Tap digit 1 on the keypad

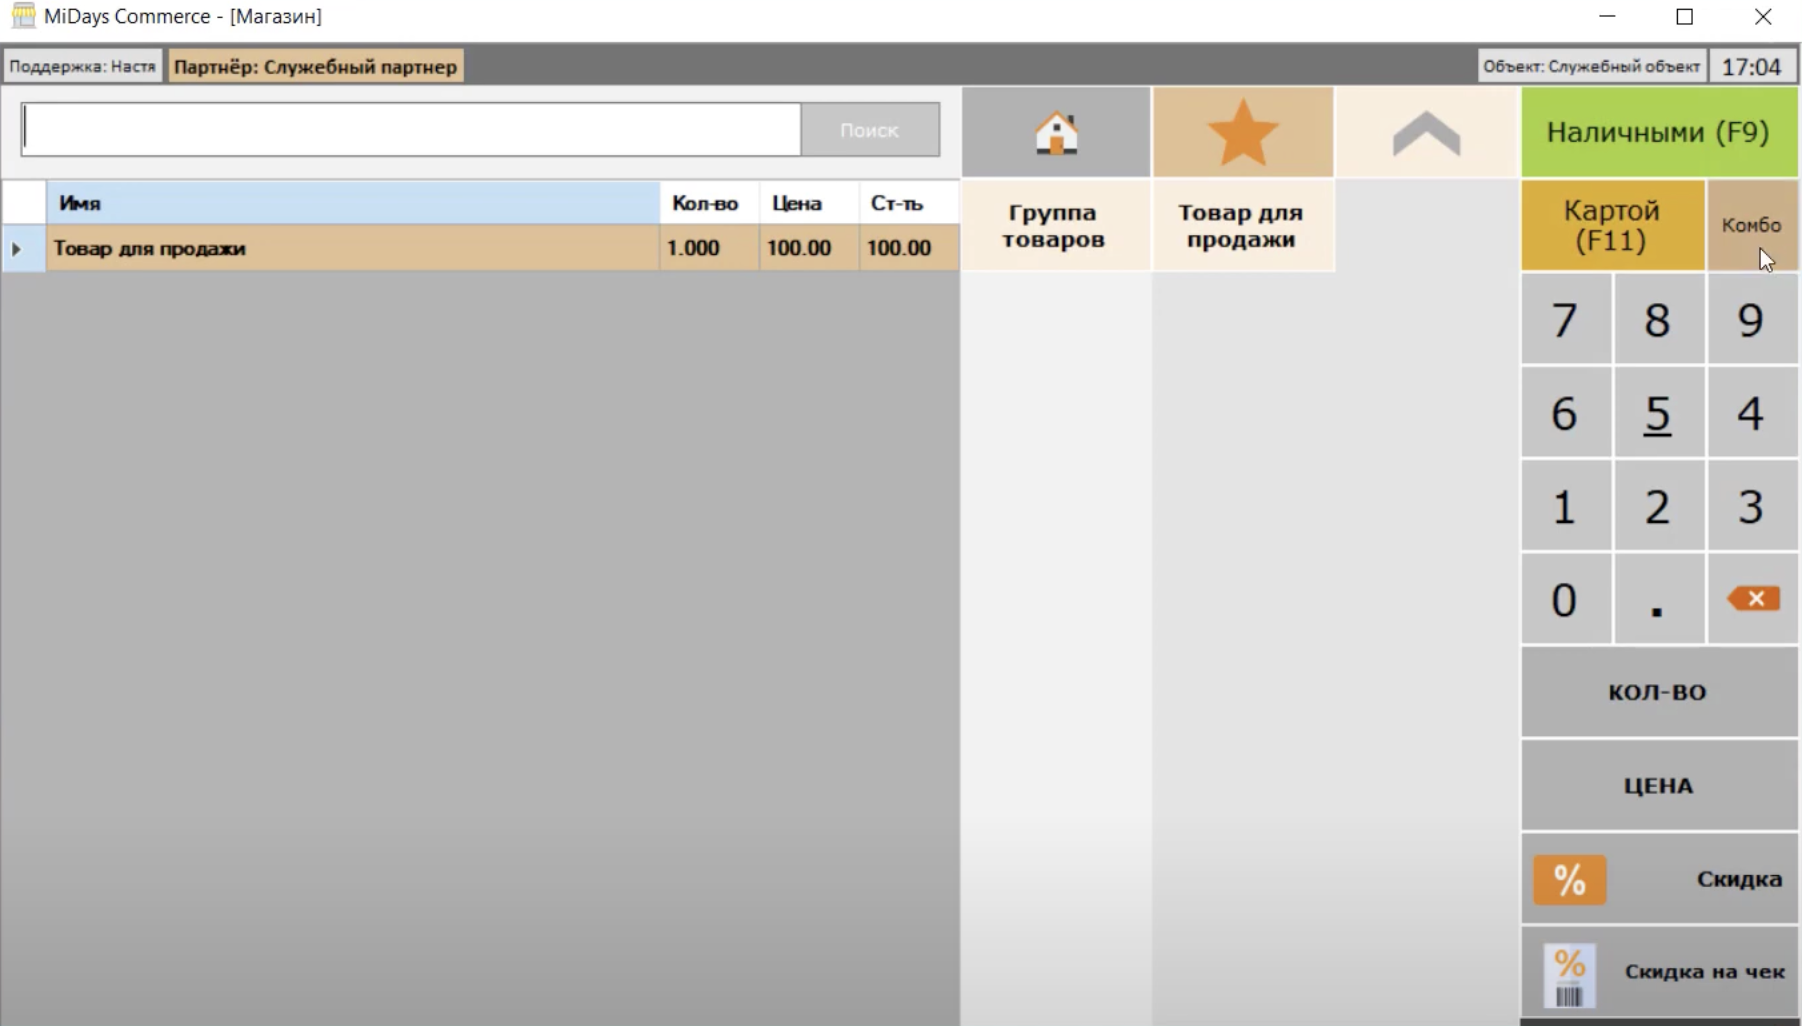pyautogui.click(x=1566, y=506)
